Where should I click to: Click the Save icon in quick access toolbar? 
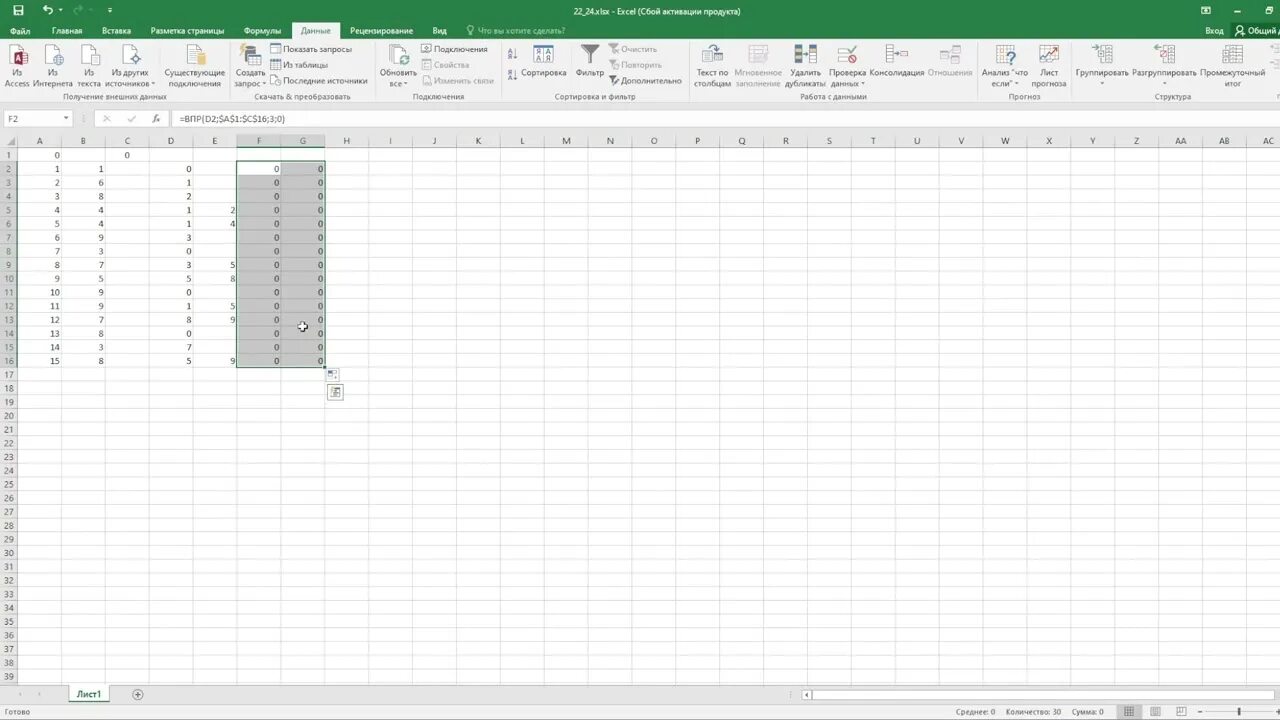click(18, 10)
